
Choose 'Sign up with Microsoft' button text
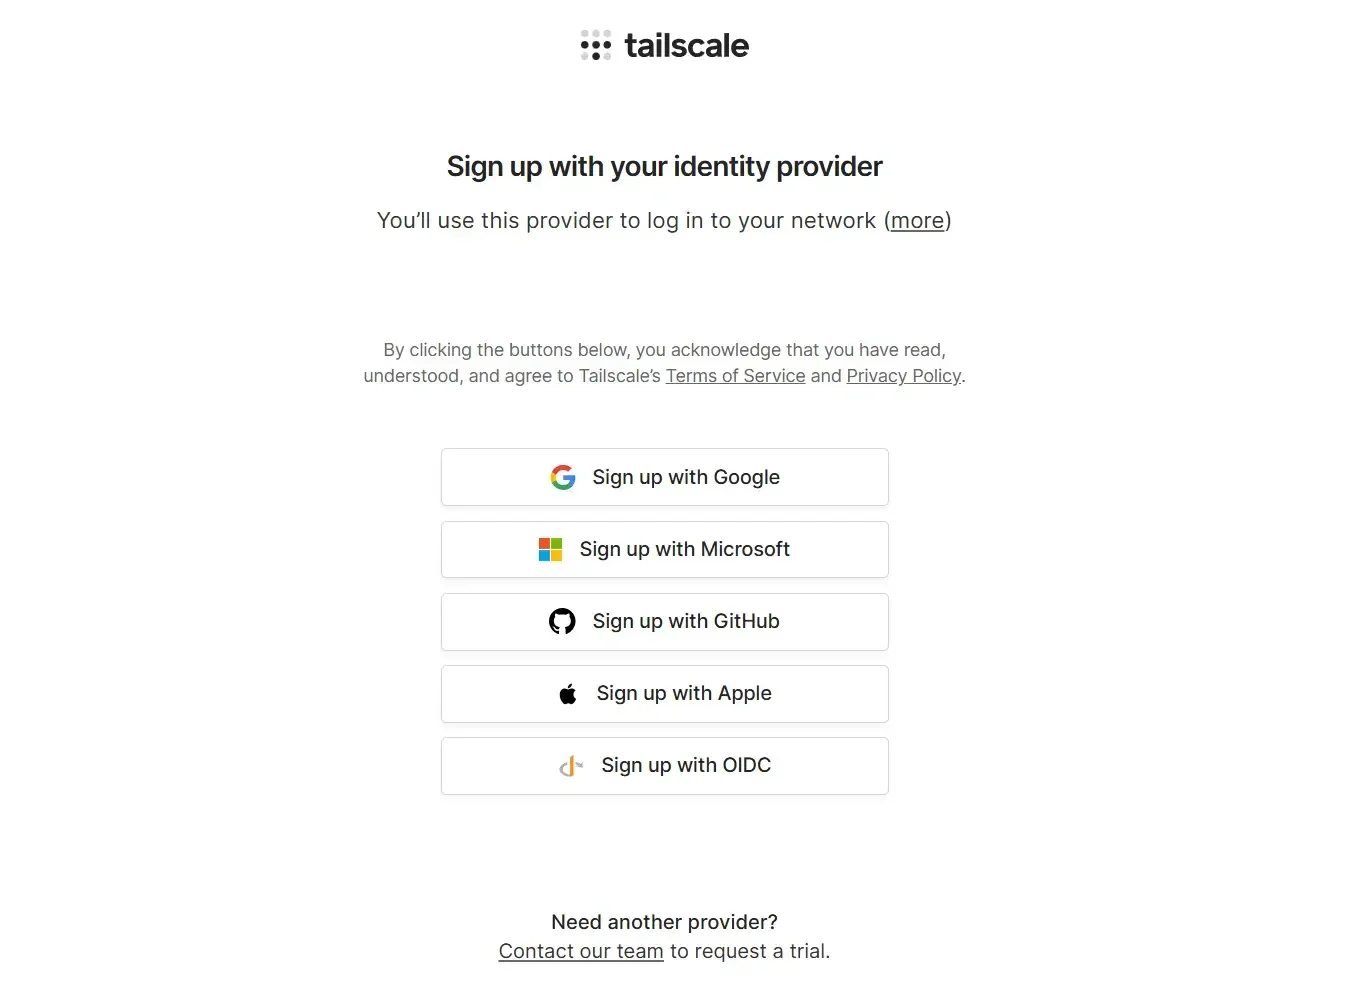[684, 549]
